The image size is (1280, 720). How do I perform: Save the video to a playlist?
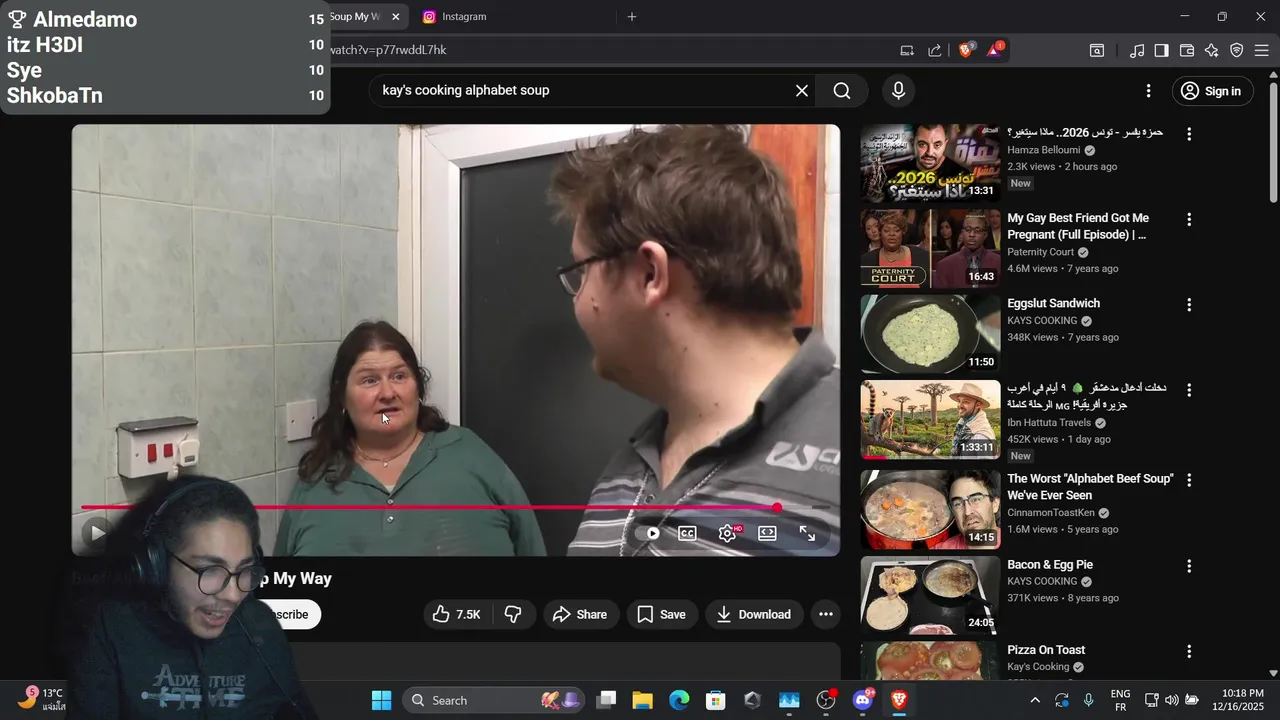(661, 614)
